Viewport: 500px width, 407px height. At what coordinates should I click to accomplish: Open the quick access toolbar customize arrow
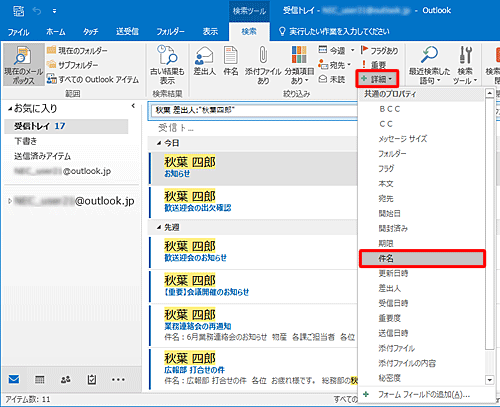54,11
